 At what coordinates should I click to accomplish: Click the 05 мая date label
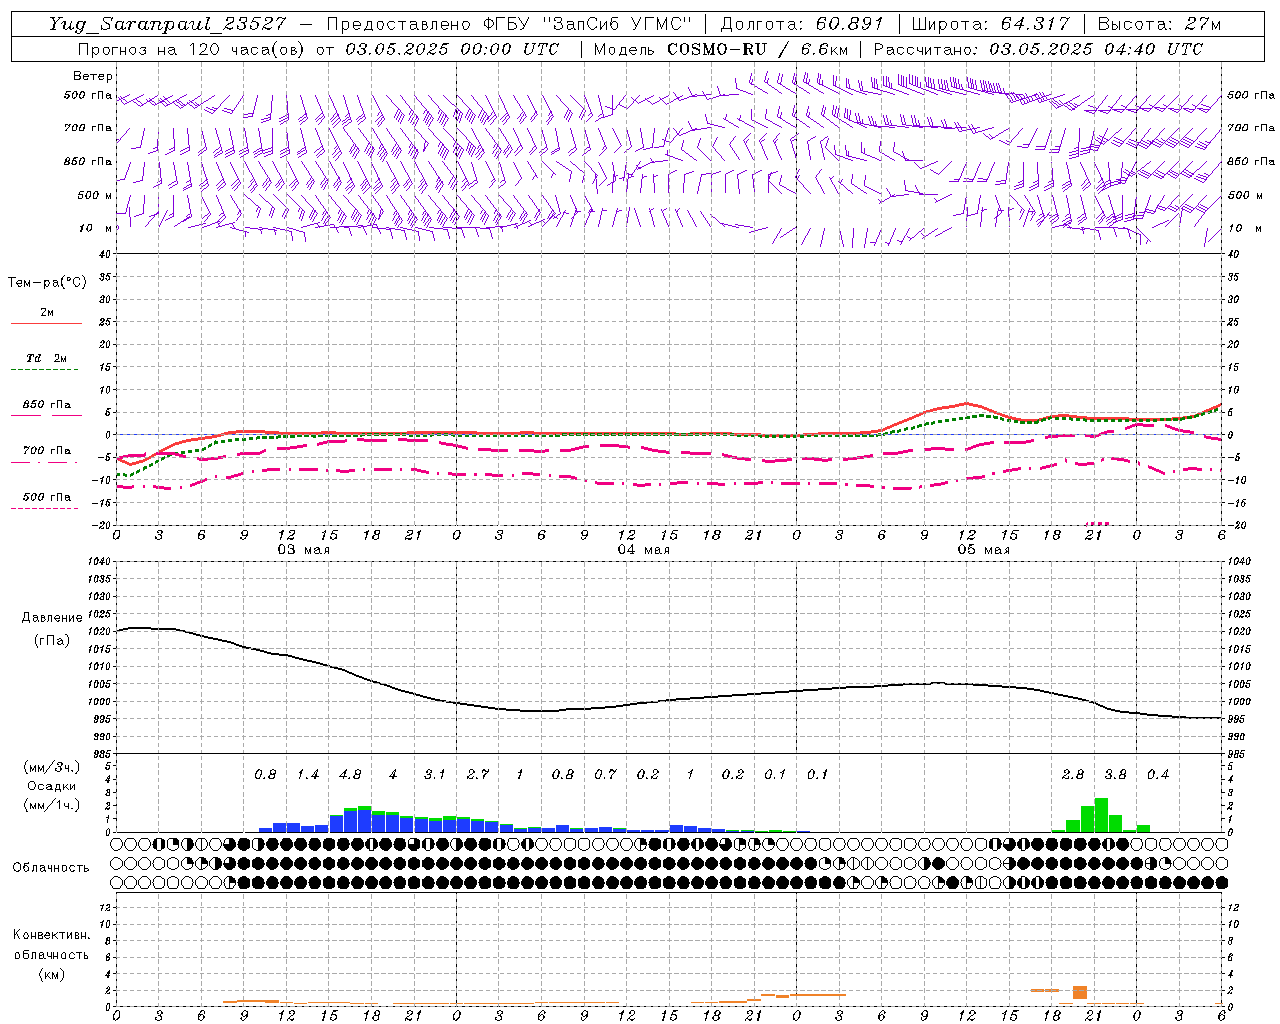pyautogui.click(x=984, y=550)
